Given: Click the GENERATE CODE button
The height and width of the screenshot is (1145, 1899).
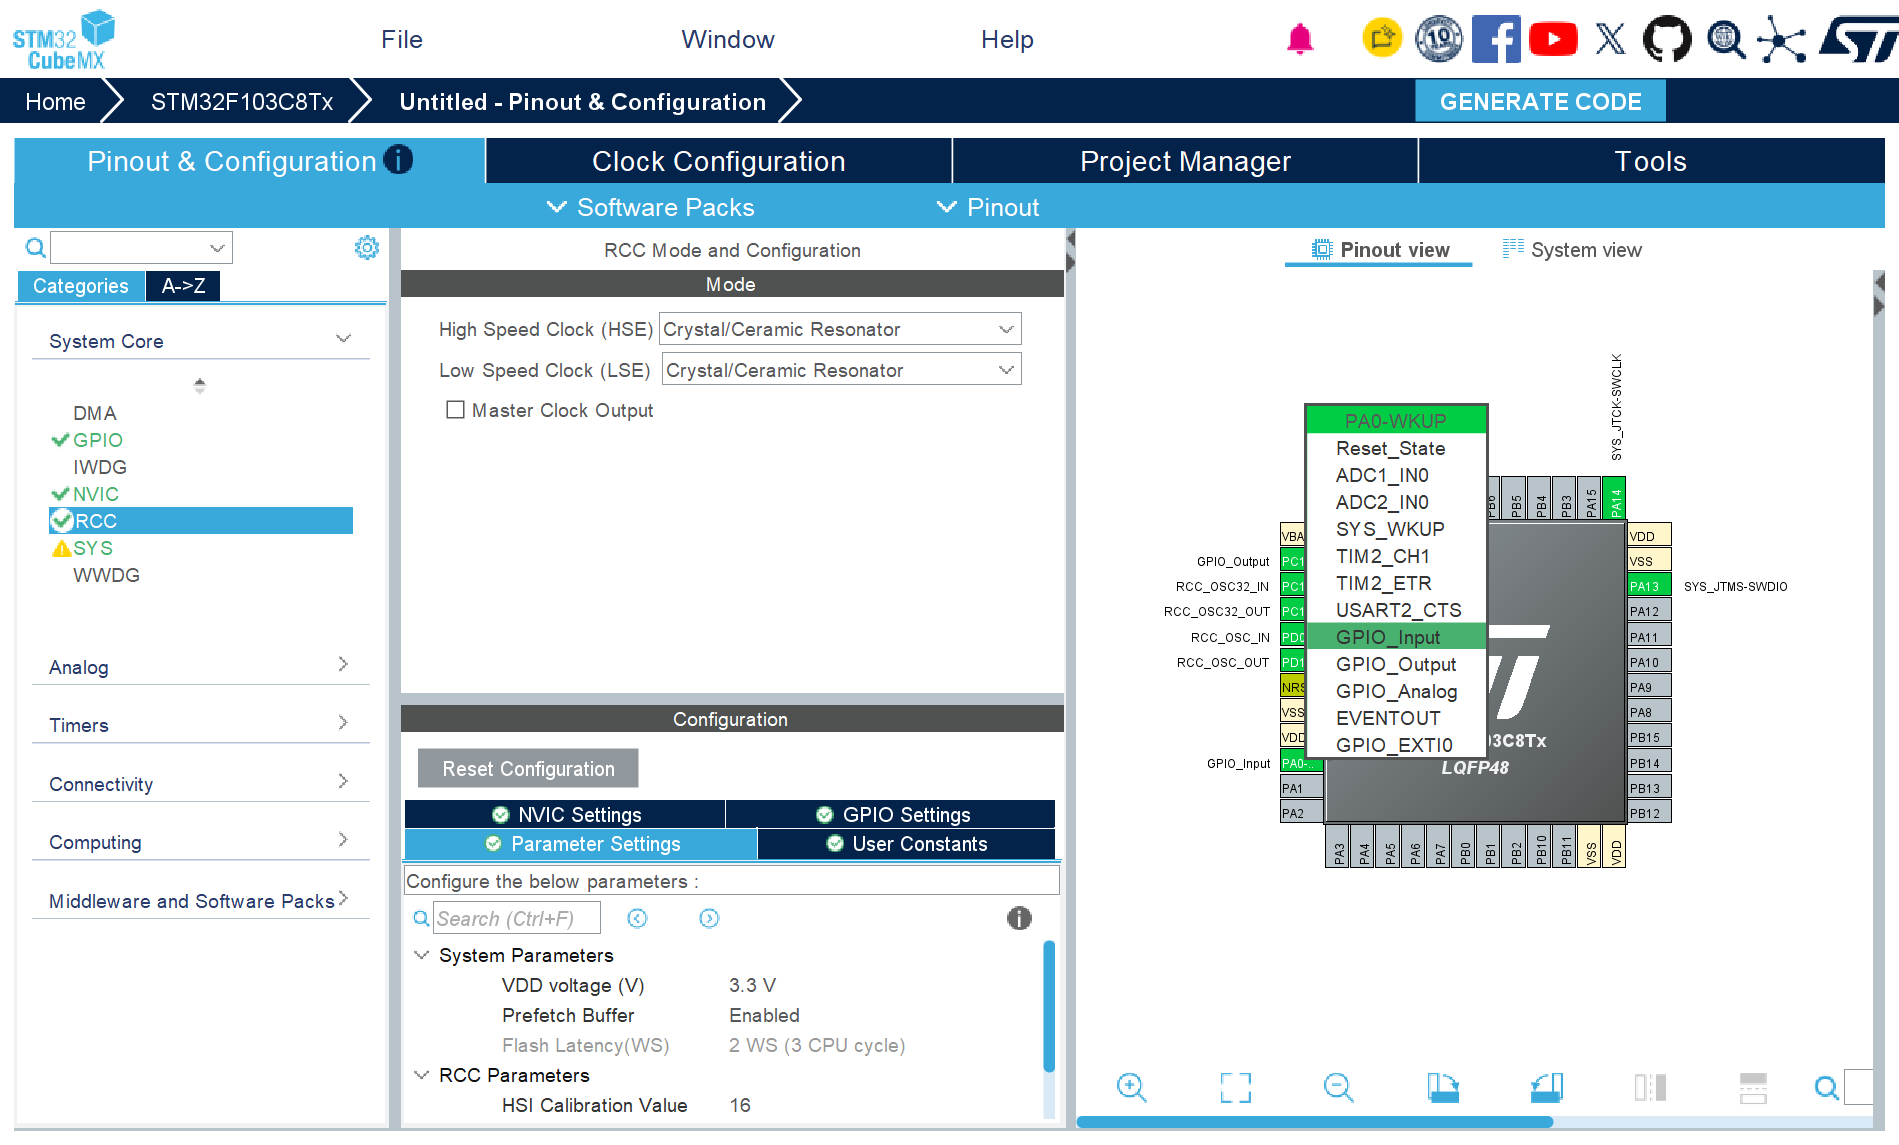Looking at the screenshot, I should [x=1540, y=101].
